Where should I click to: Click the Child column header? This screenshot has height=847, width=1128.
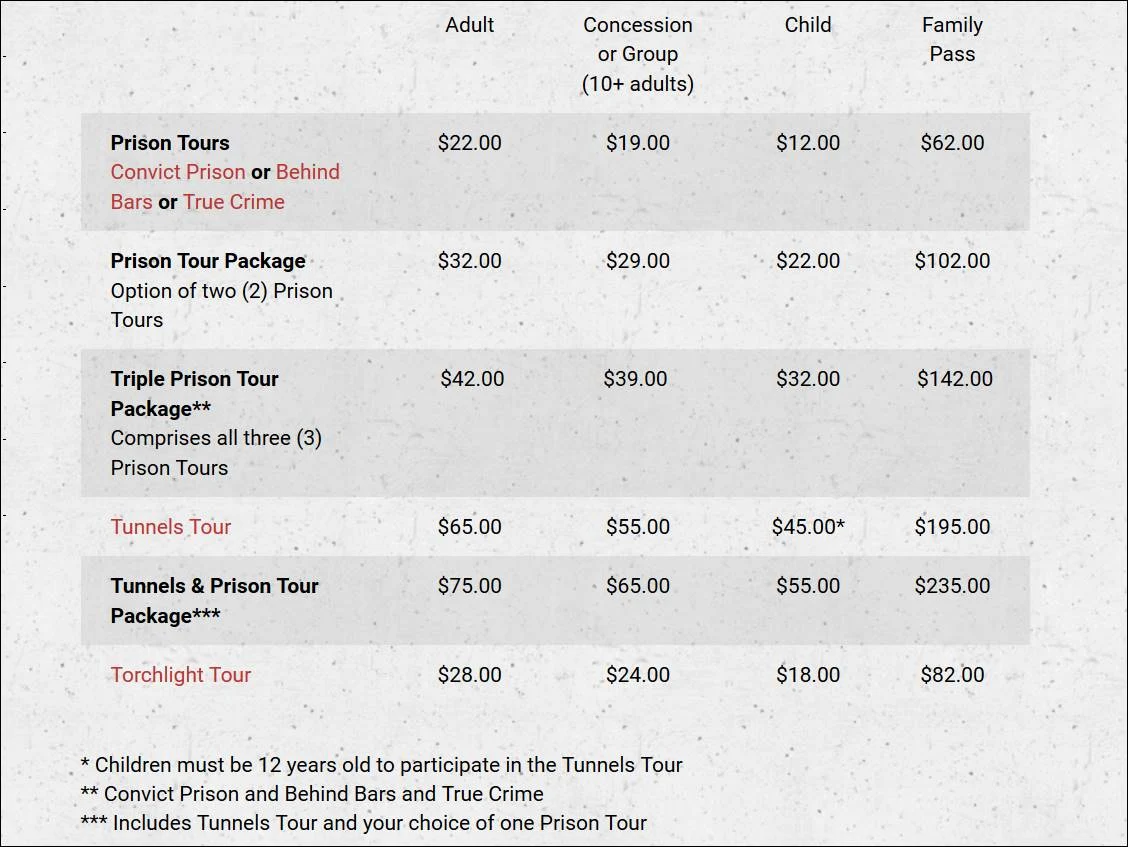coord(808,25)
